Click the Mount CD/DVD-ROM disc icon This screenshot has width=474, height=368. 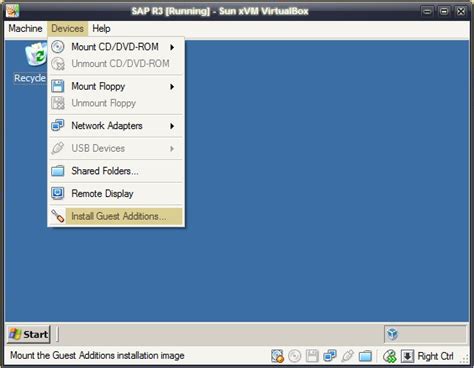[58, 47]
